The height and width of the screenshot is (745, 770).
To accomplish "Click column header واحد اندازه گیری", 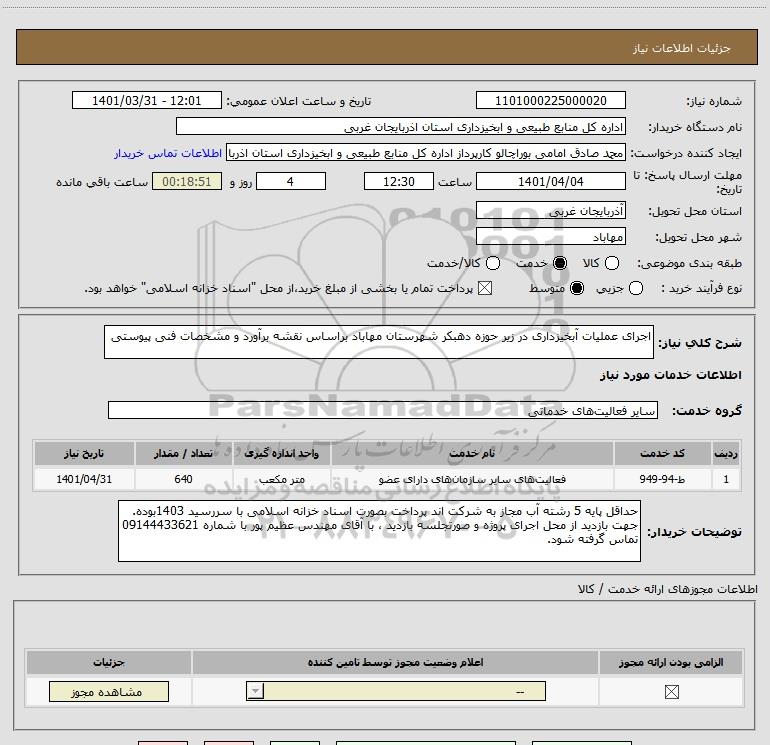I will click(281, 453).
